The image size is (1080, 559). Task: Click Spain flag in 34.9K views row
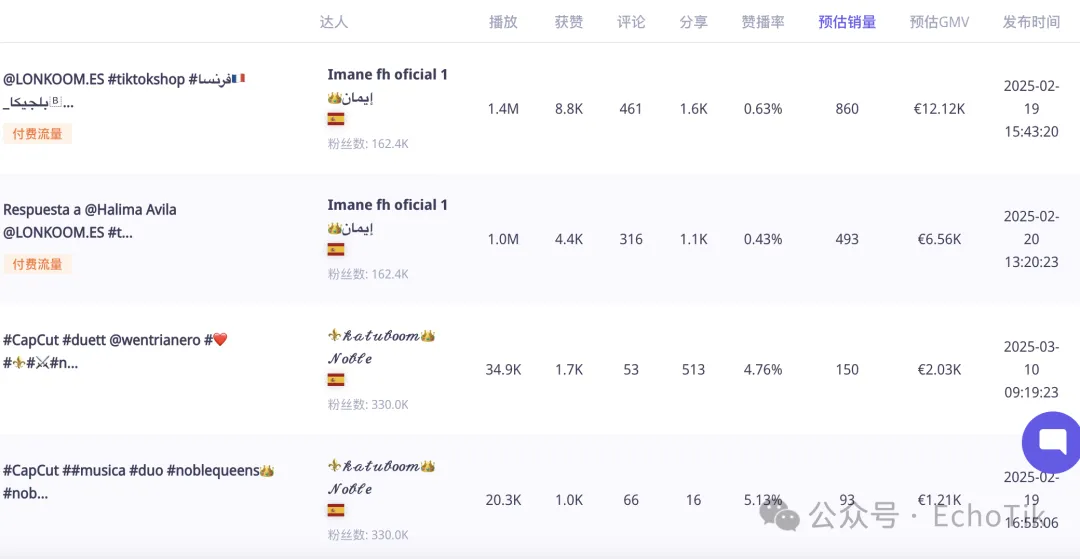[x=336, y=380]
